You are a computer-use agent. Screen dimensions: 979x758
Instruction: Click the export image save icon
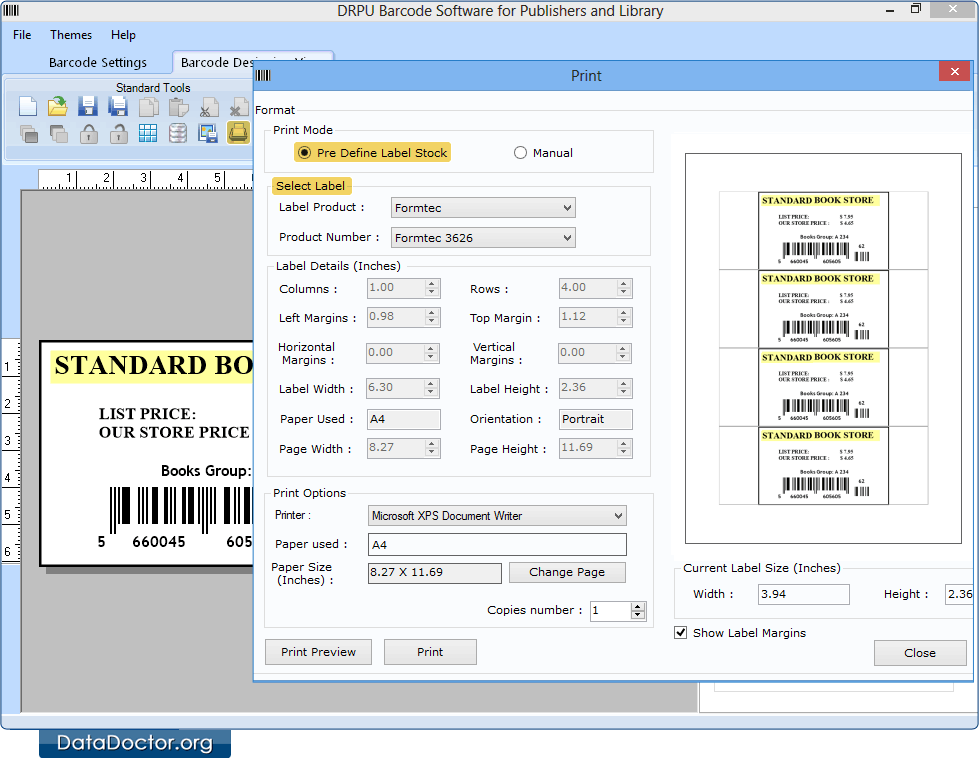208,133
